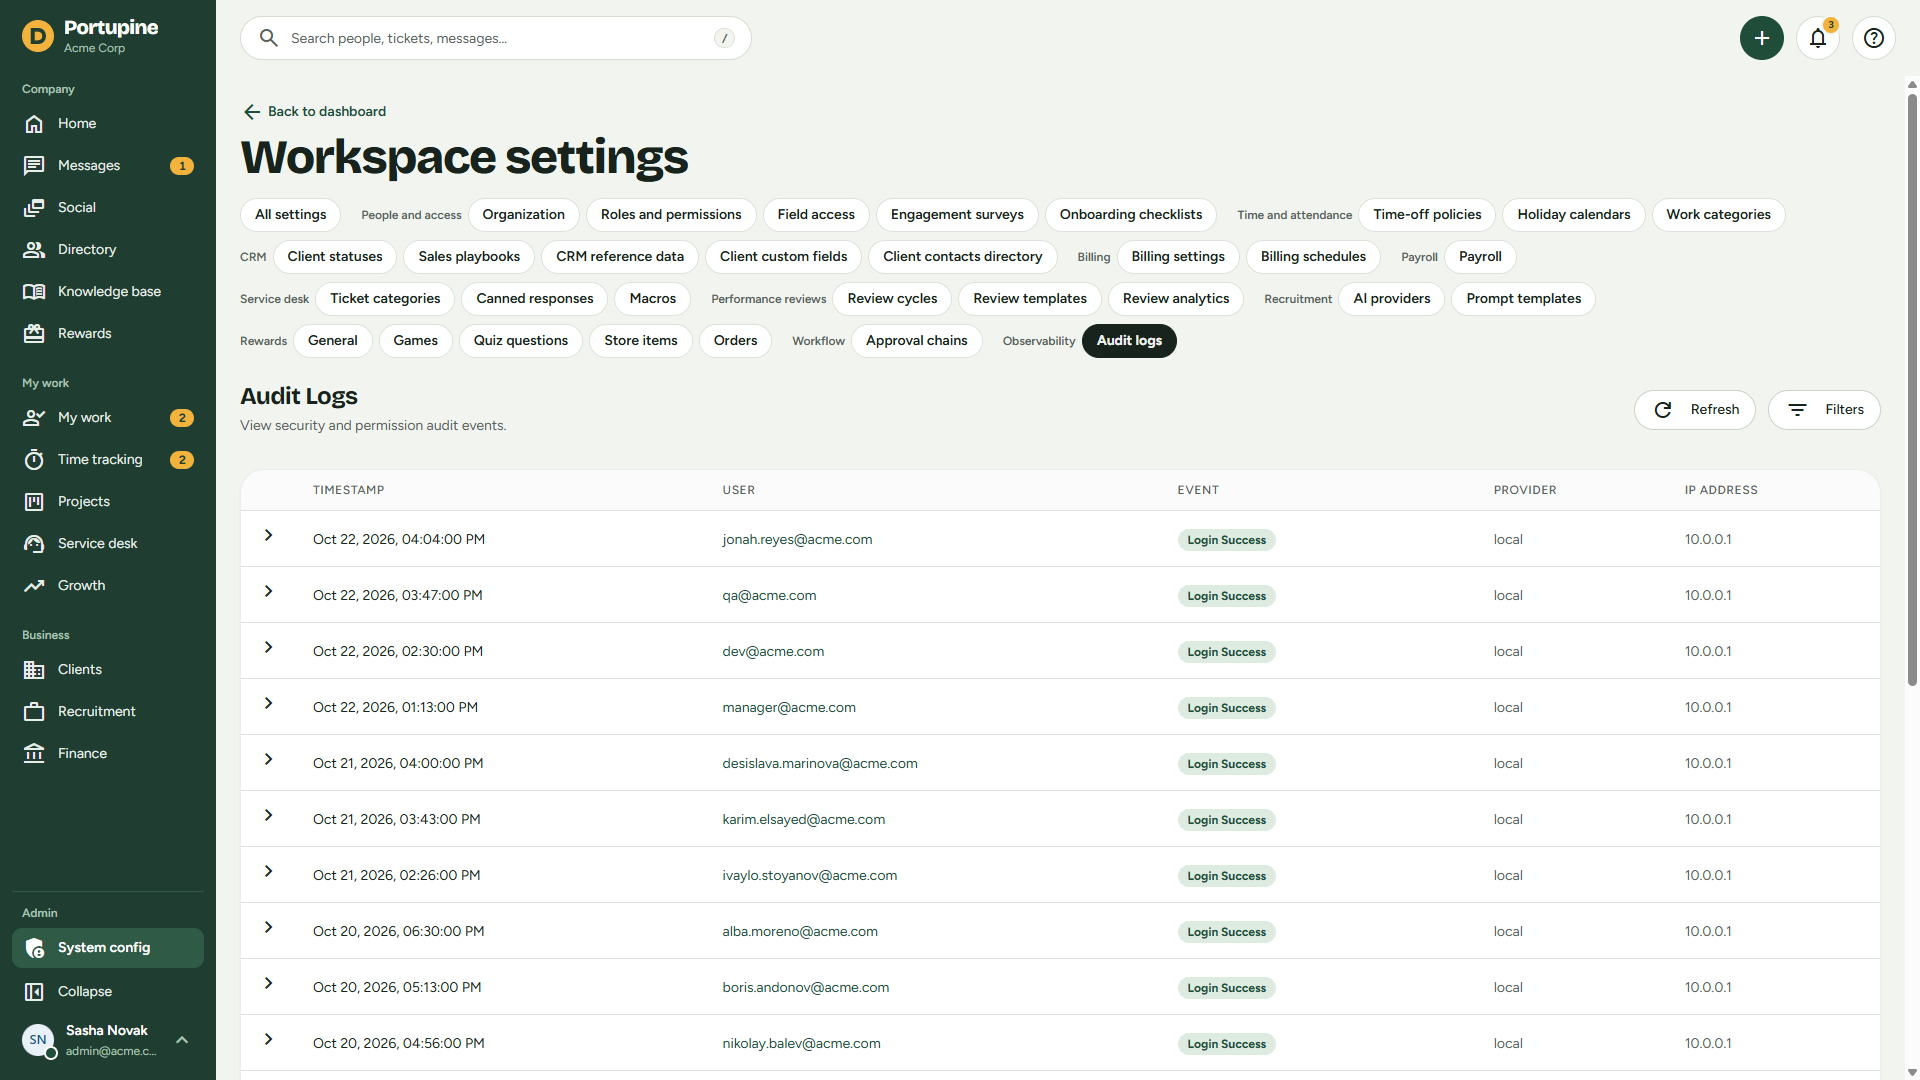
Task: Expand the qa@acme.com log row
Action: click(x=268, y=592)
